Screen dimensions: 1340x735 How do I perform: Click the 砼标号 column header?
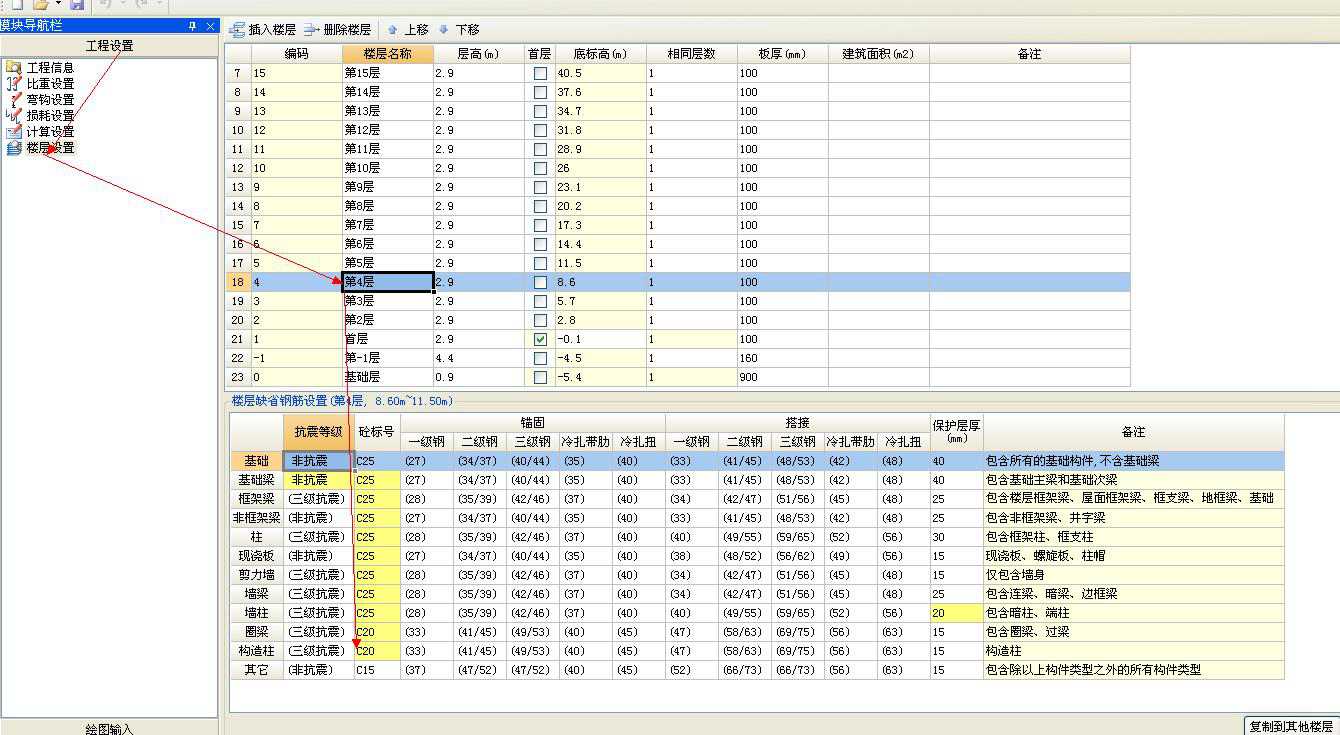[x=377, y=432]
